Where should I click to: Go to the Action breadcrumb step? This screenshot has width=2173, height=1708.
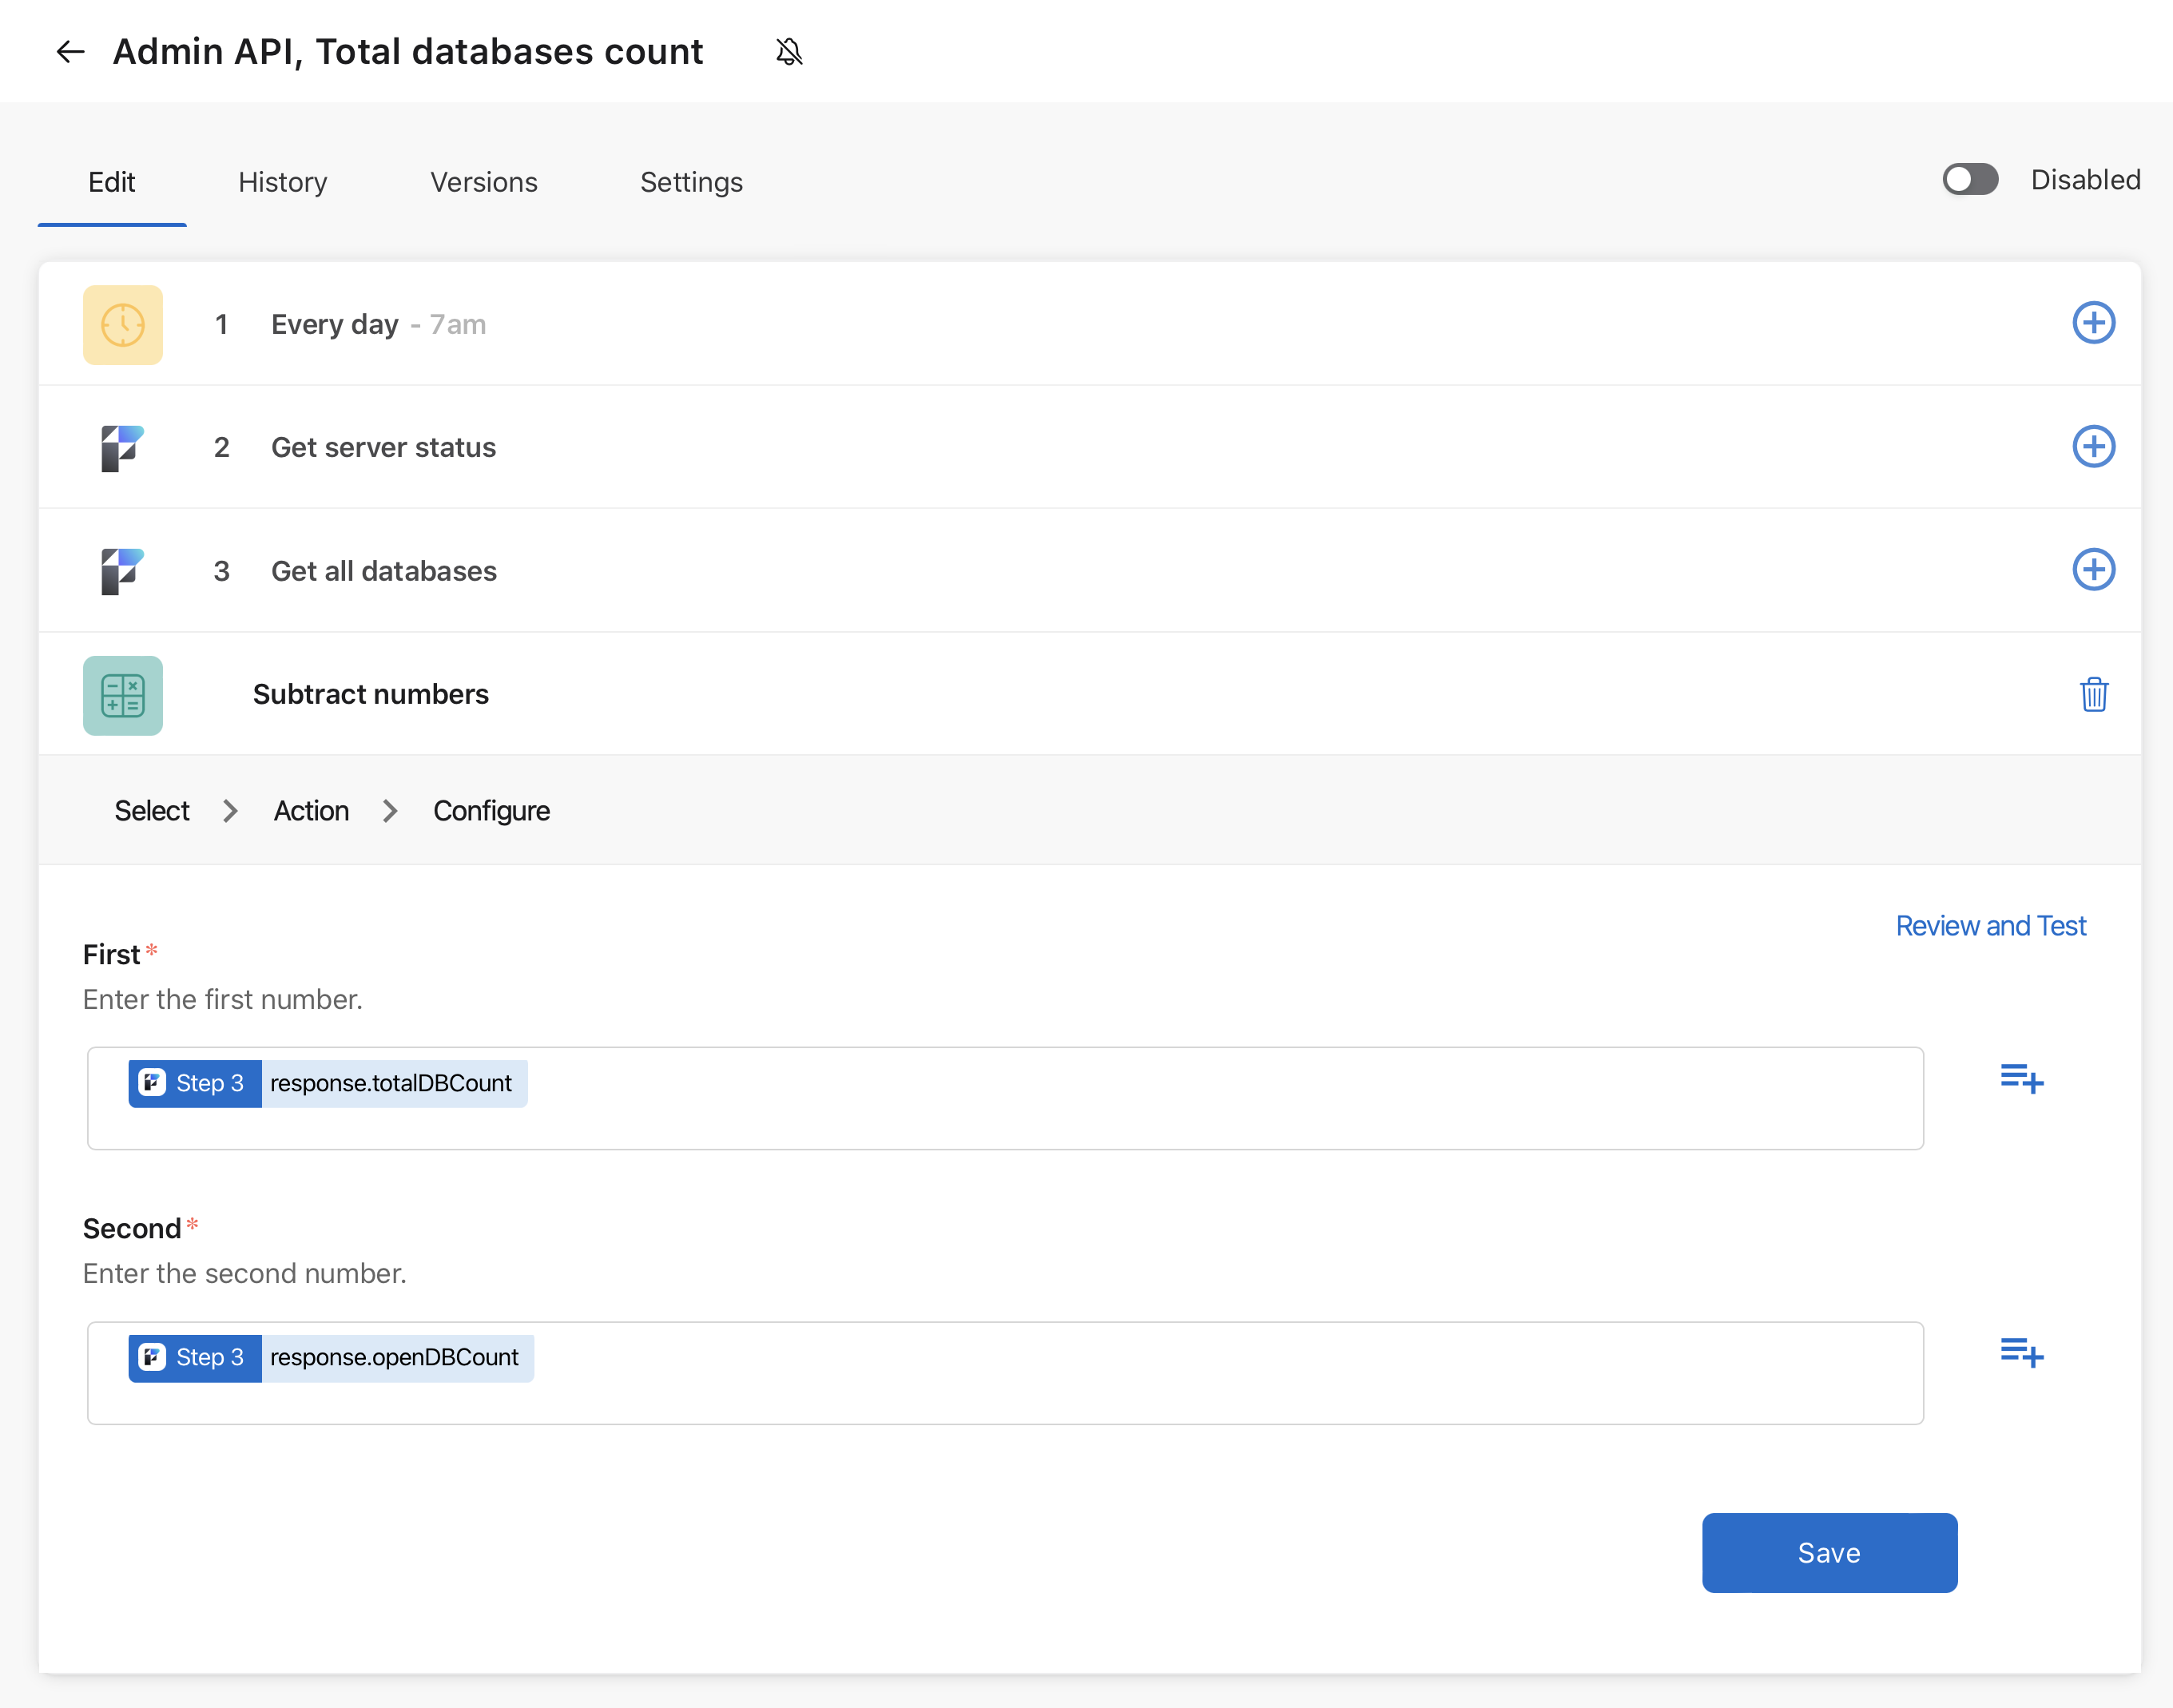coord(311,810)
